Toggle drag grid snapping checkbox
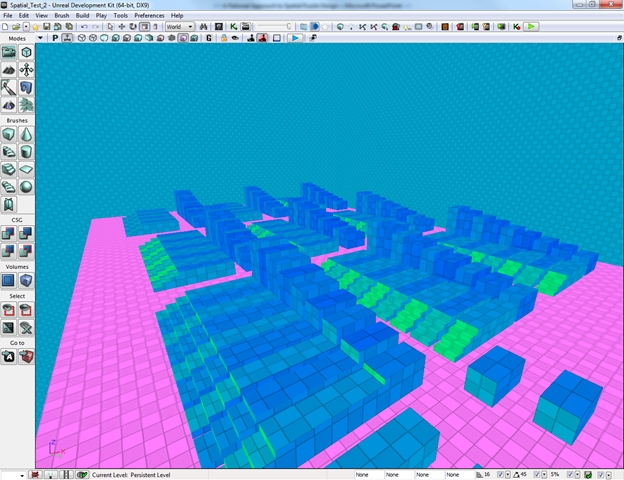 501,474
